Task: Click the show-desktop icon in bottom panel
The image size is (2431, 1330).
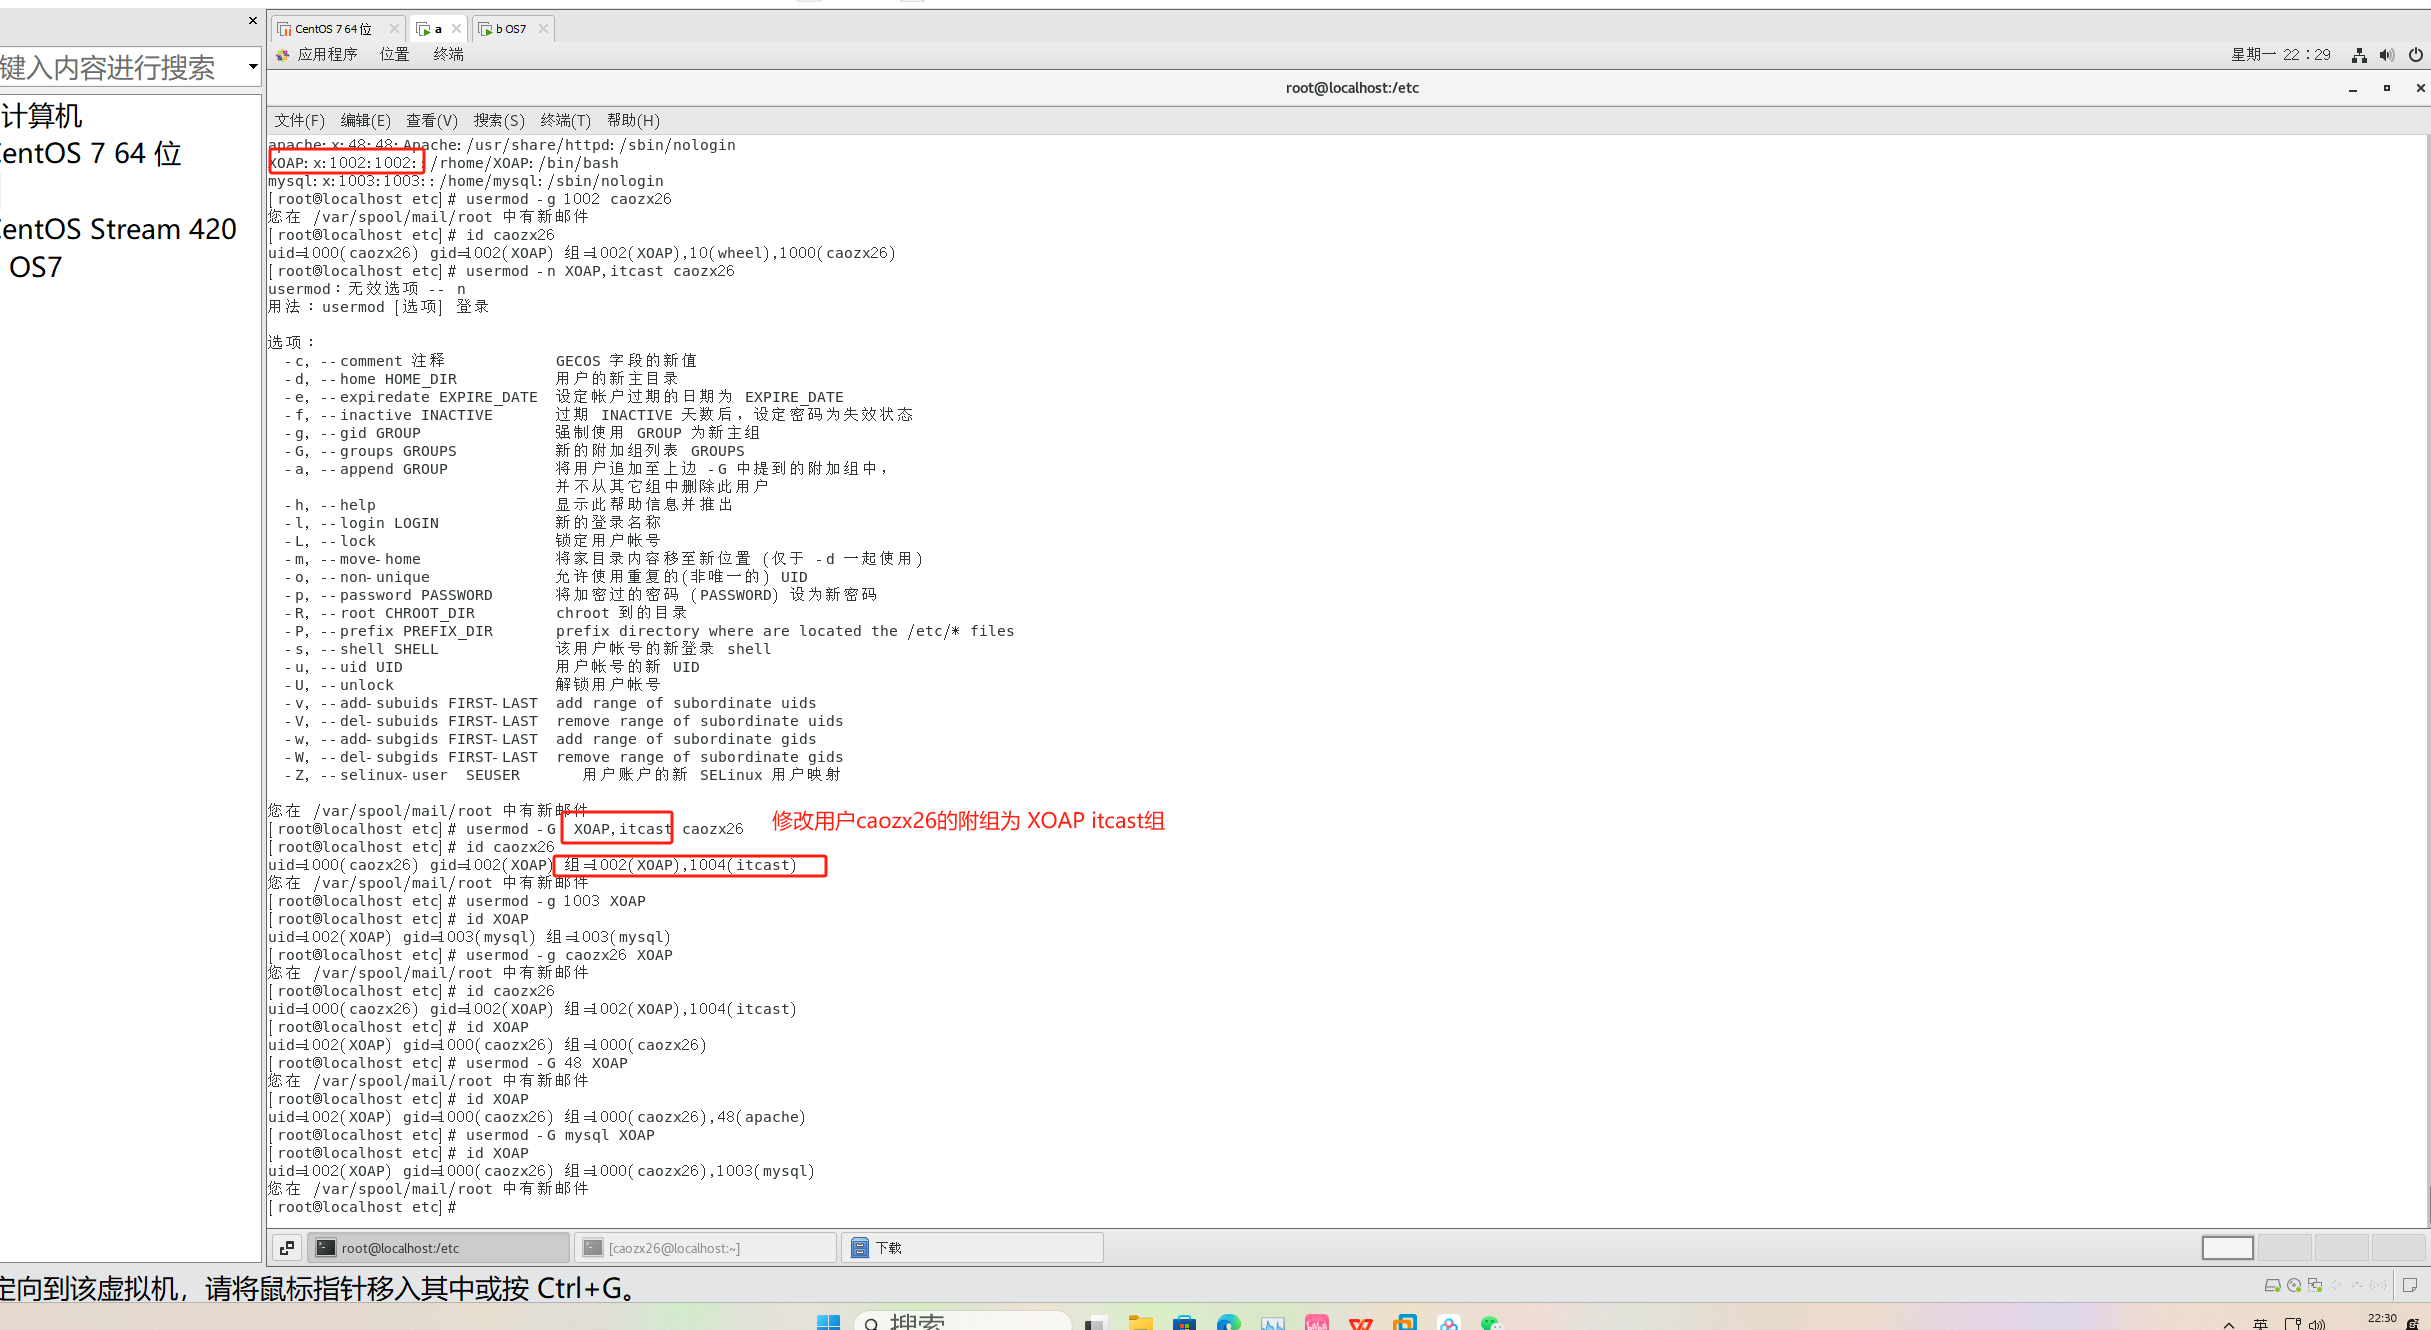Action: (x=287, y=1248)
